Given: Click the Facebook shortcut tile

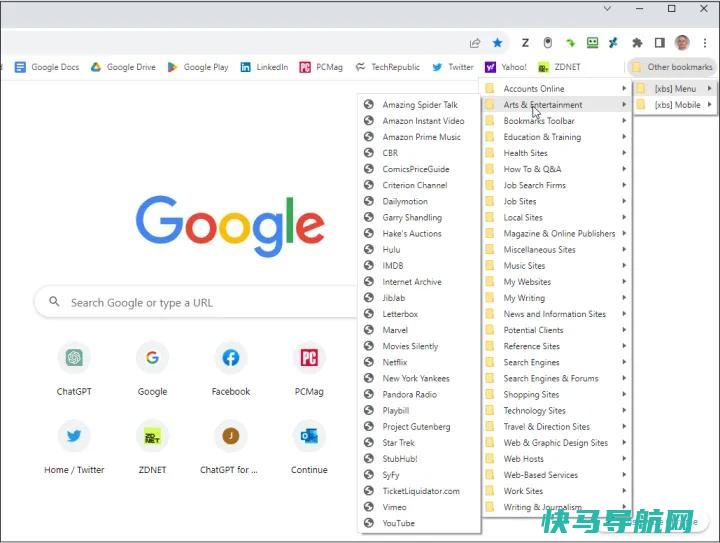Looking at the screenshot, I should click(x=231, y=369).
